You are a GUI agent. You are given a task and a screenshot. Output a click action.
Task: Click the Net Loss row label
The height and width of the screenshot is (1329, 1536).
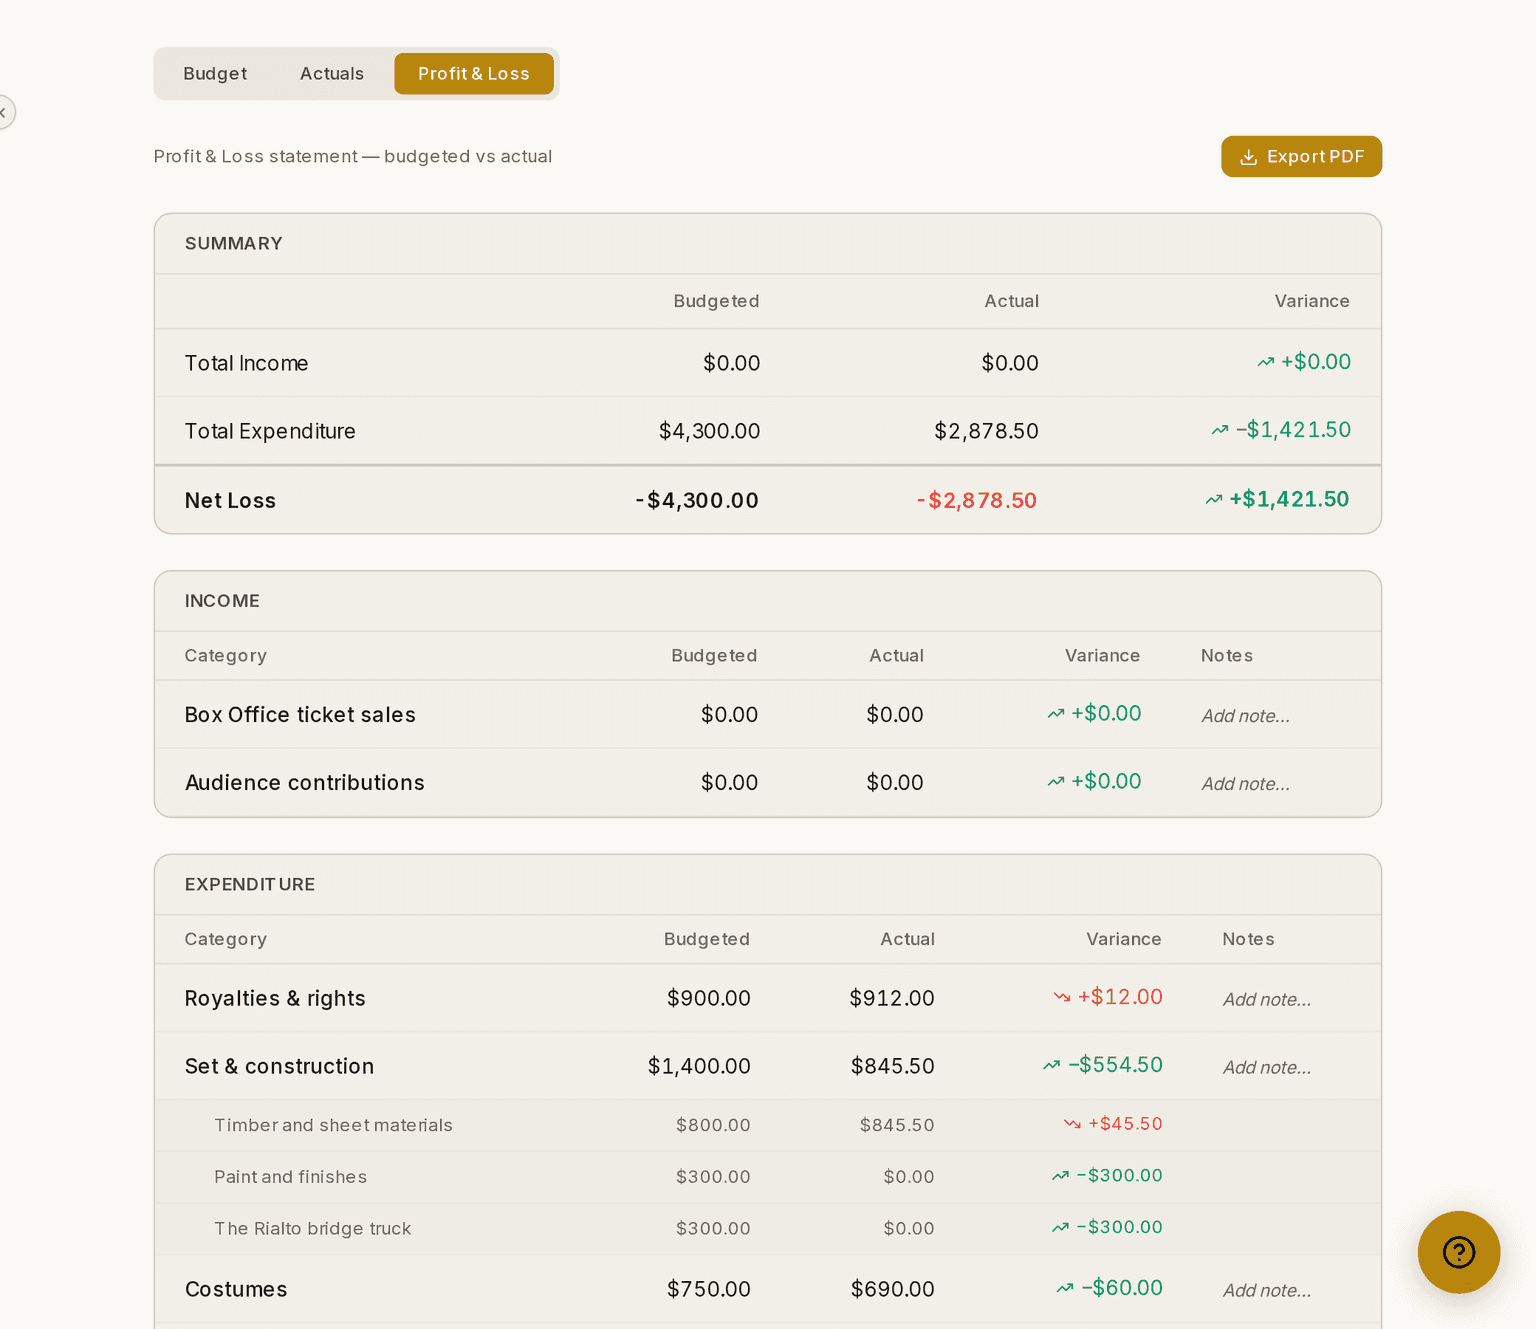(230, 500)
